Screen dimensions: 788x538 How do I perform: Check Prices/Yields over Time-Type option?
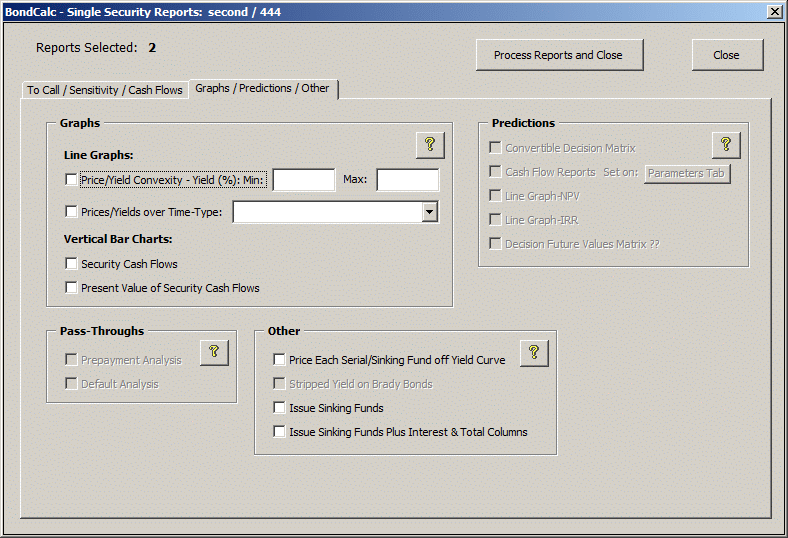[x=71, y=211]
